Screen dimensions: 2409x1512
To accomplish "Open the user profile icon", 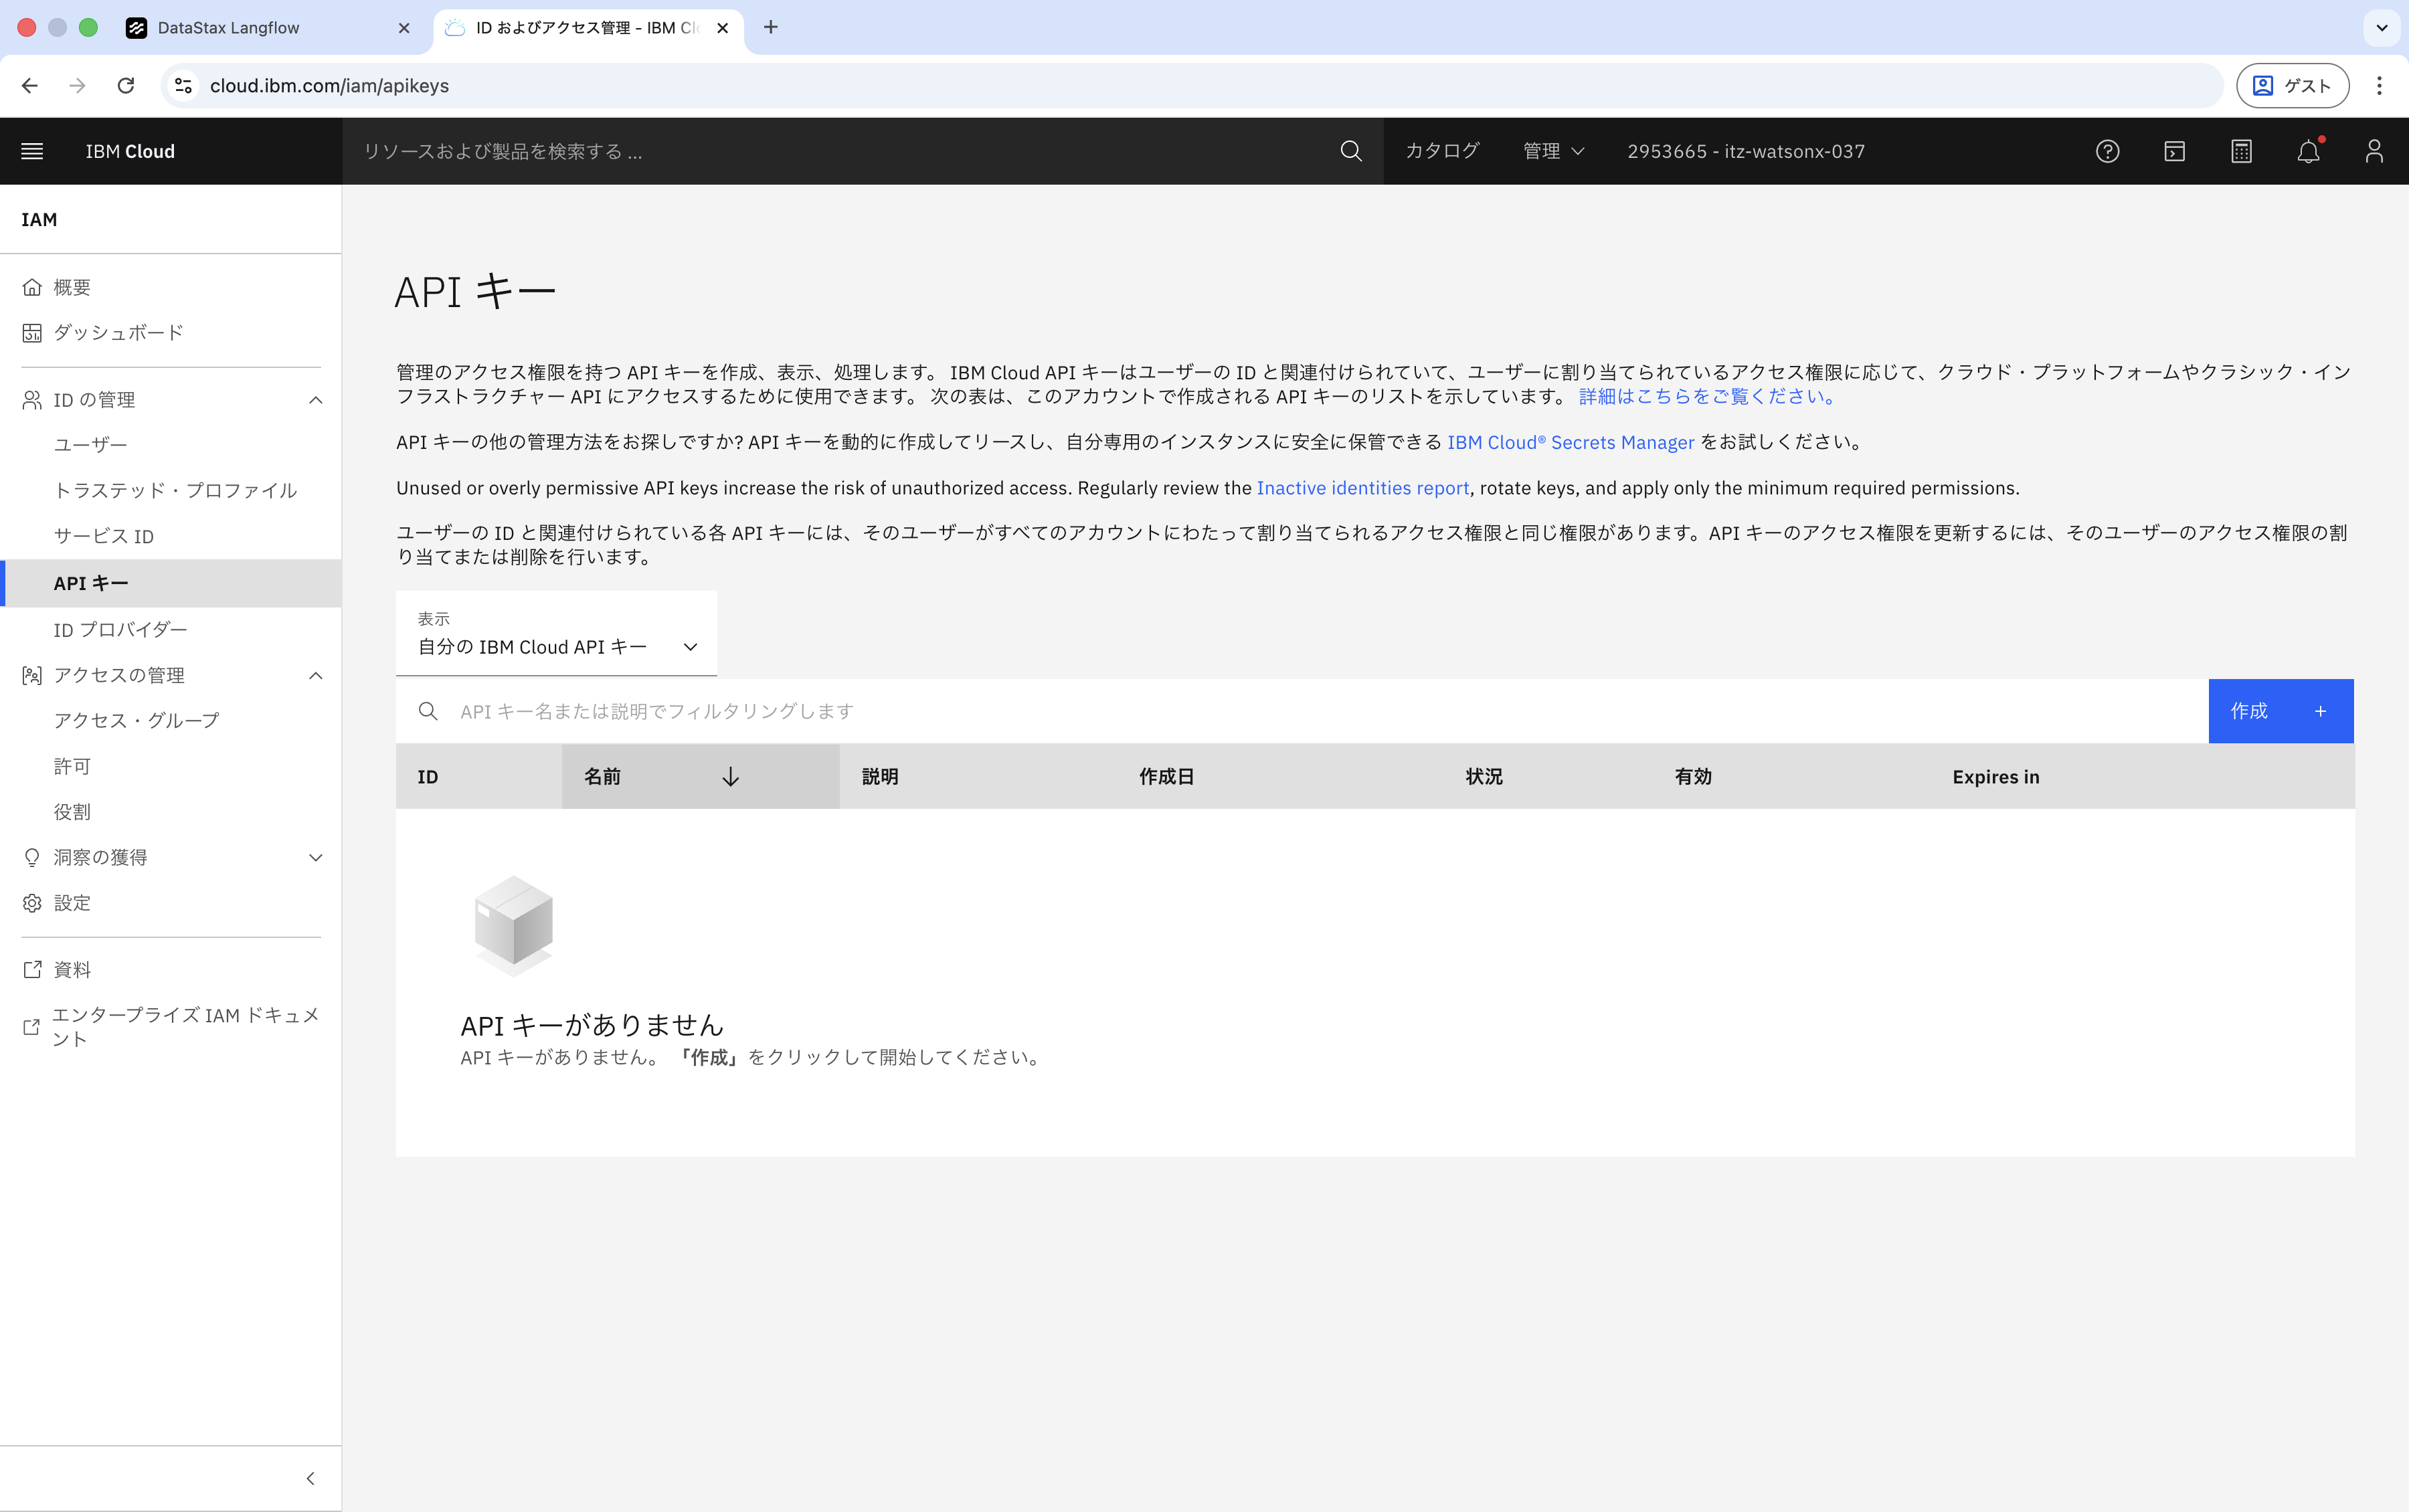I will pos(2374,151).
